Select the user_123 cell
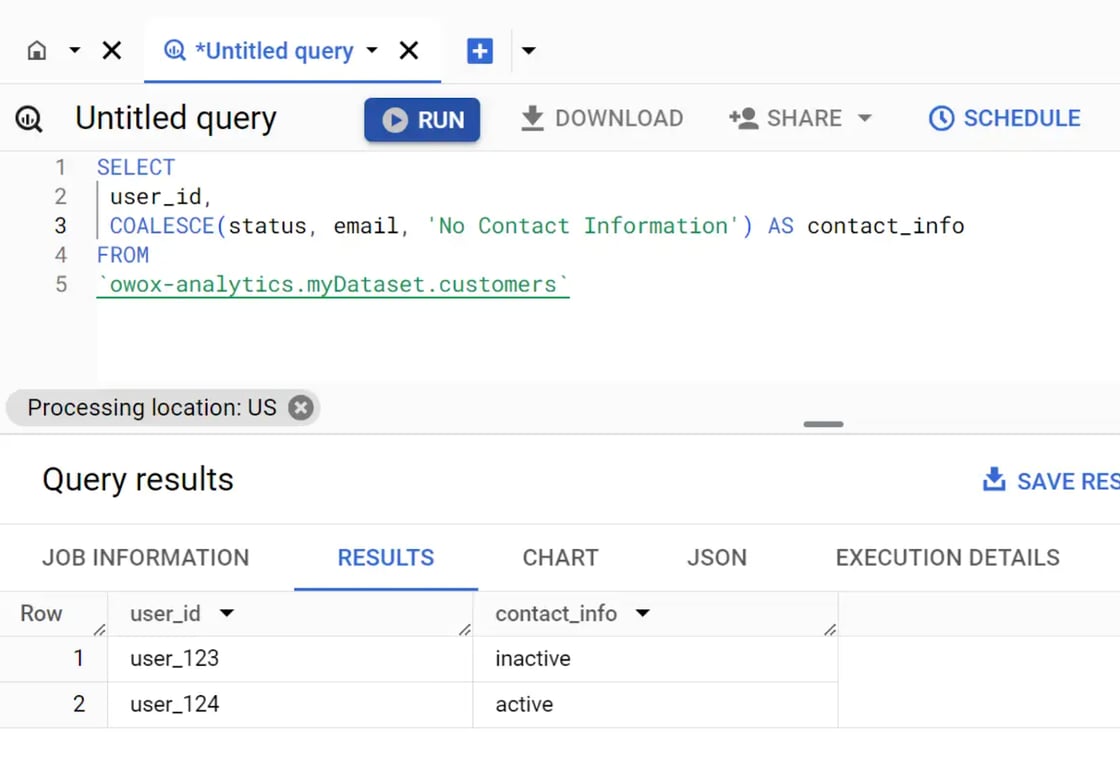This screenshot has height=768, width=1120. click(290, 659)
